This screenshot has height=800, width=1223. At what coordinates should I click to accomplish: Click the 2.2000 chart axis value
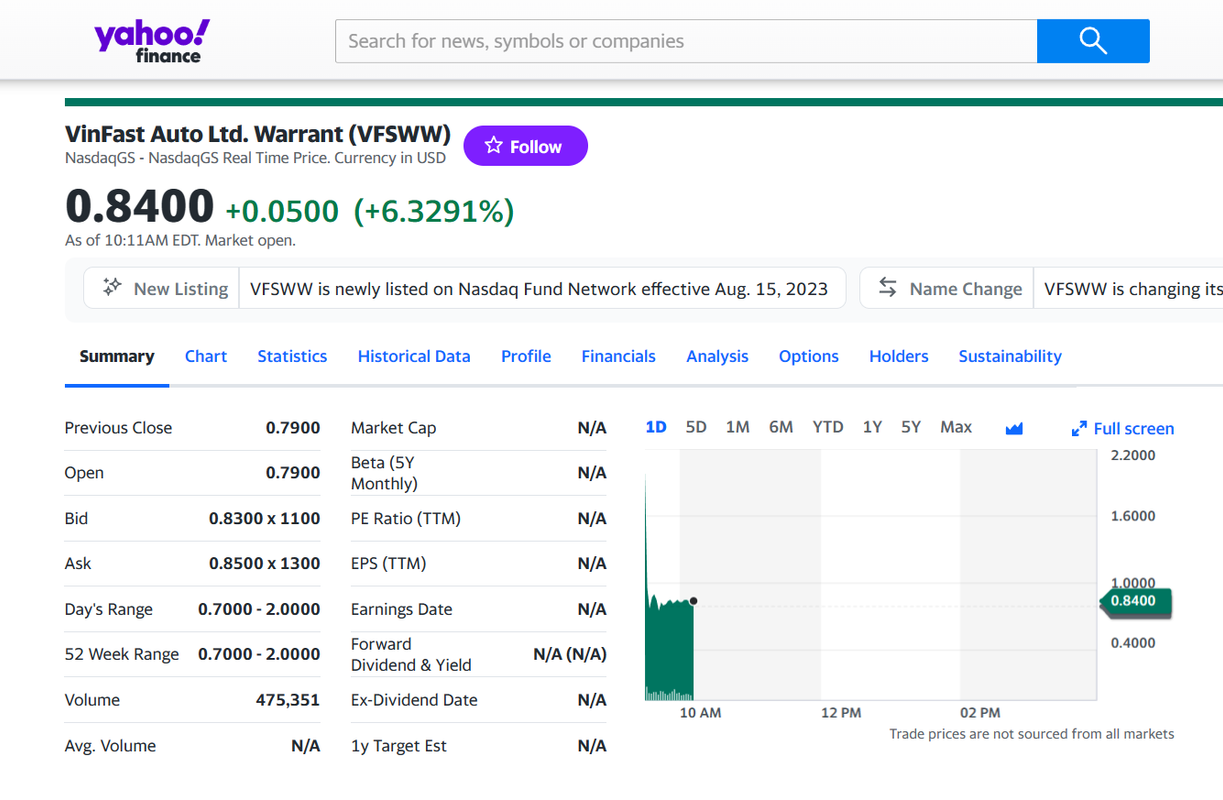point(1133,455)
